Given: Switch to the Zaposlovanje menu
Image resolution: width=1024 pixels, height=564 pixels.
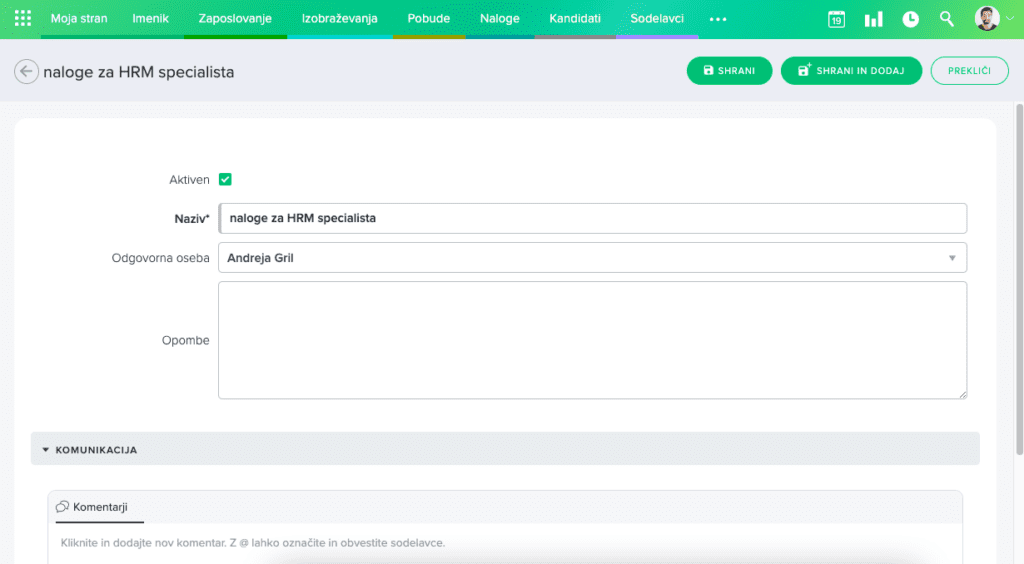Looking at the screenshot, I should pos(235,19).
